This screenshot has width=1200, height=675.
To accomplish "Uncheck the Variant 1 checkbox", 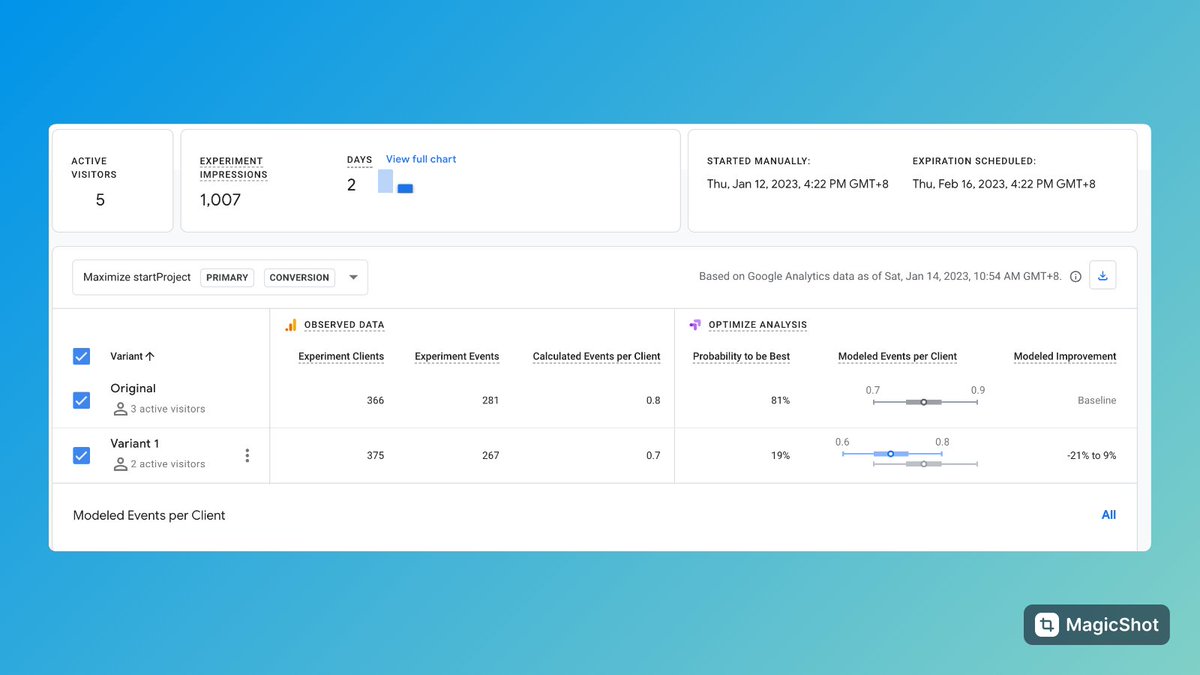I will tap(82, 455).
